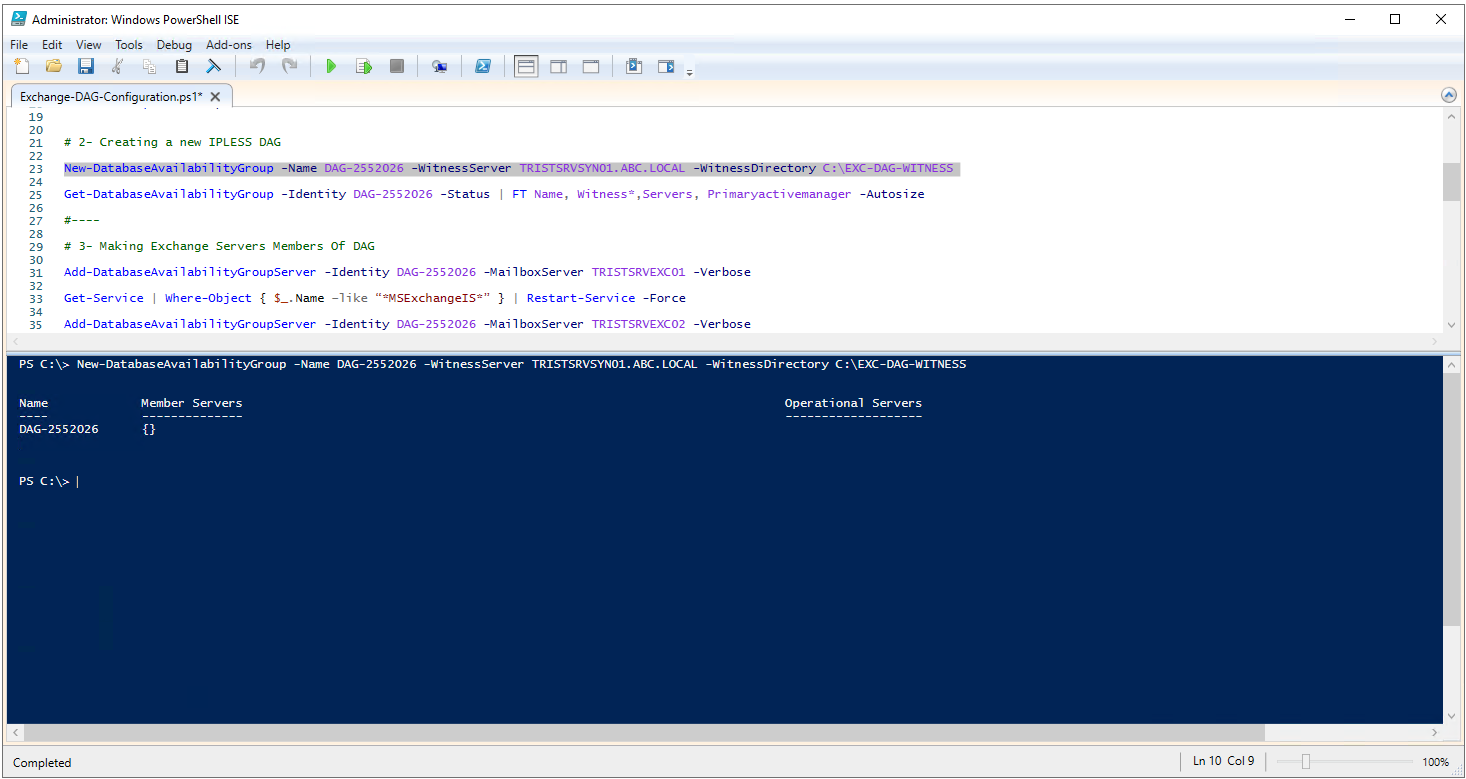Click console prompt input line
Viewport: 1466px width, 779px height.
(x=725, y=481)
